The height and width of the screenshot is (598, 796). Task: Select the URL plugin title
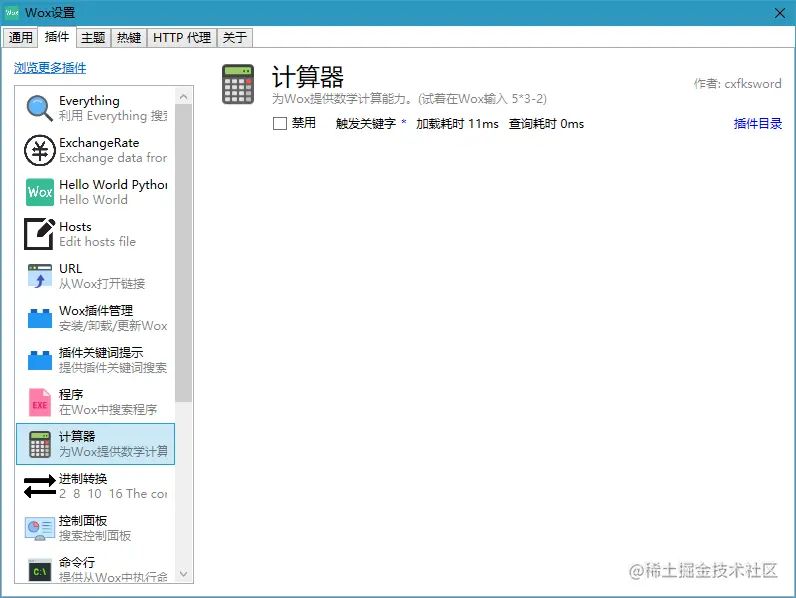[71, 269]
